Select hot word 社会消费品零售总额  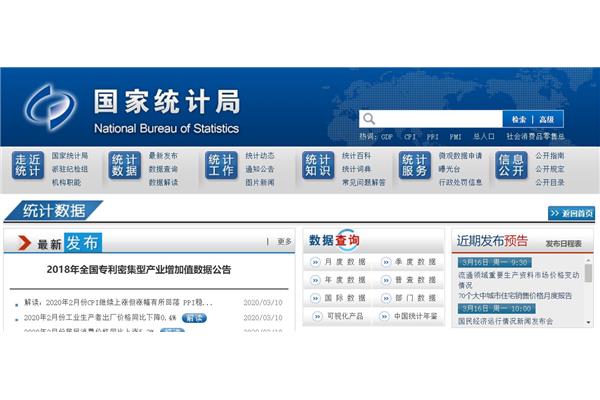point(535,136)
